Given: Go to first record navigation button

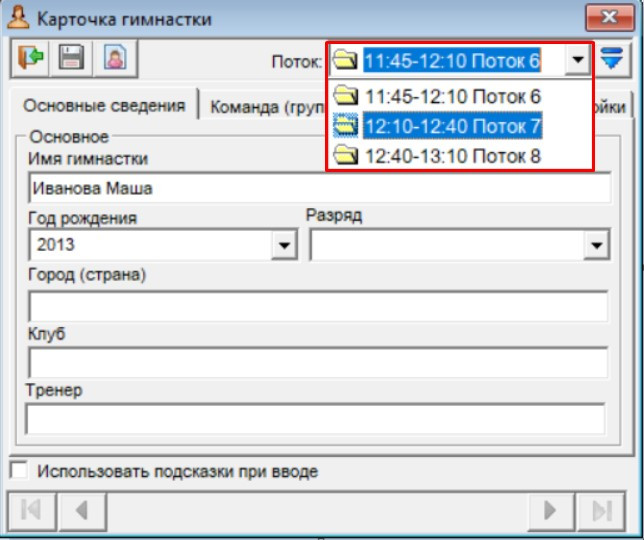Looking at the screenshot, I should [x=31, y=510].
